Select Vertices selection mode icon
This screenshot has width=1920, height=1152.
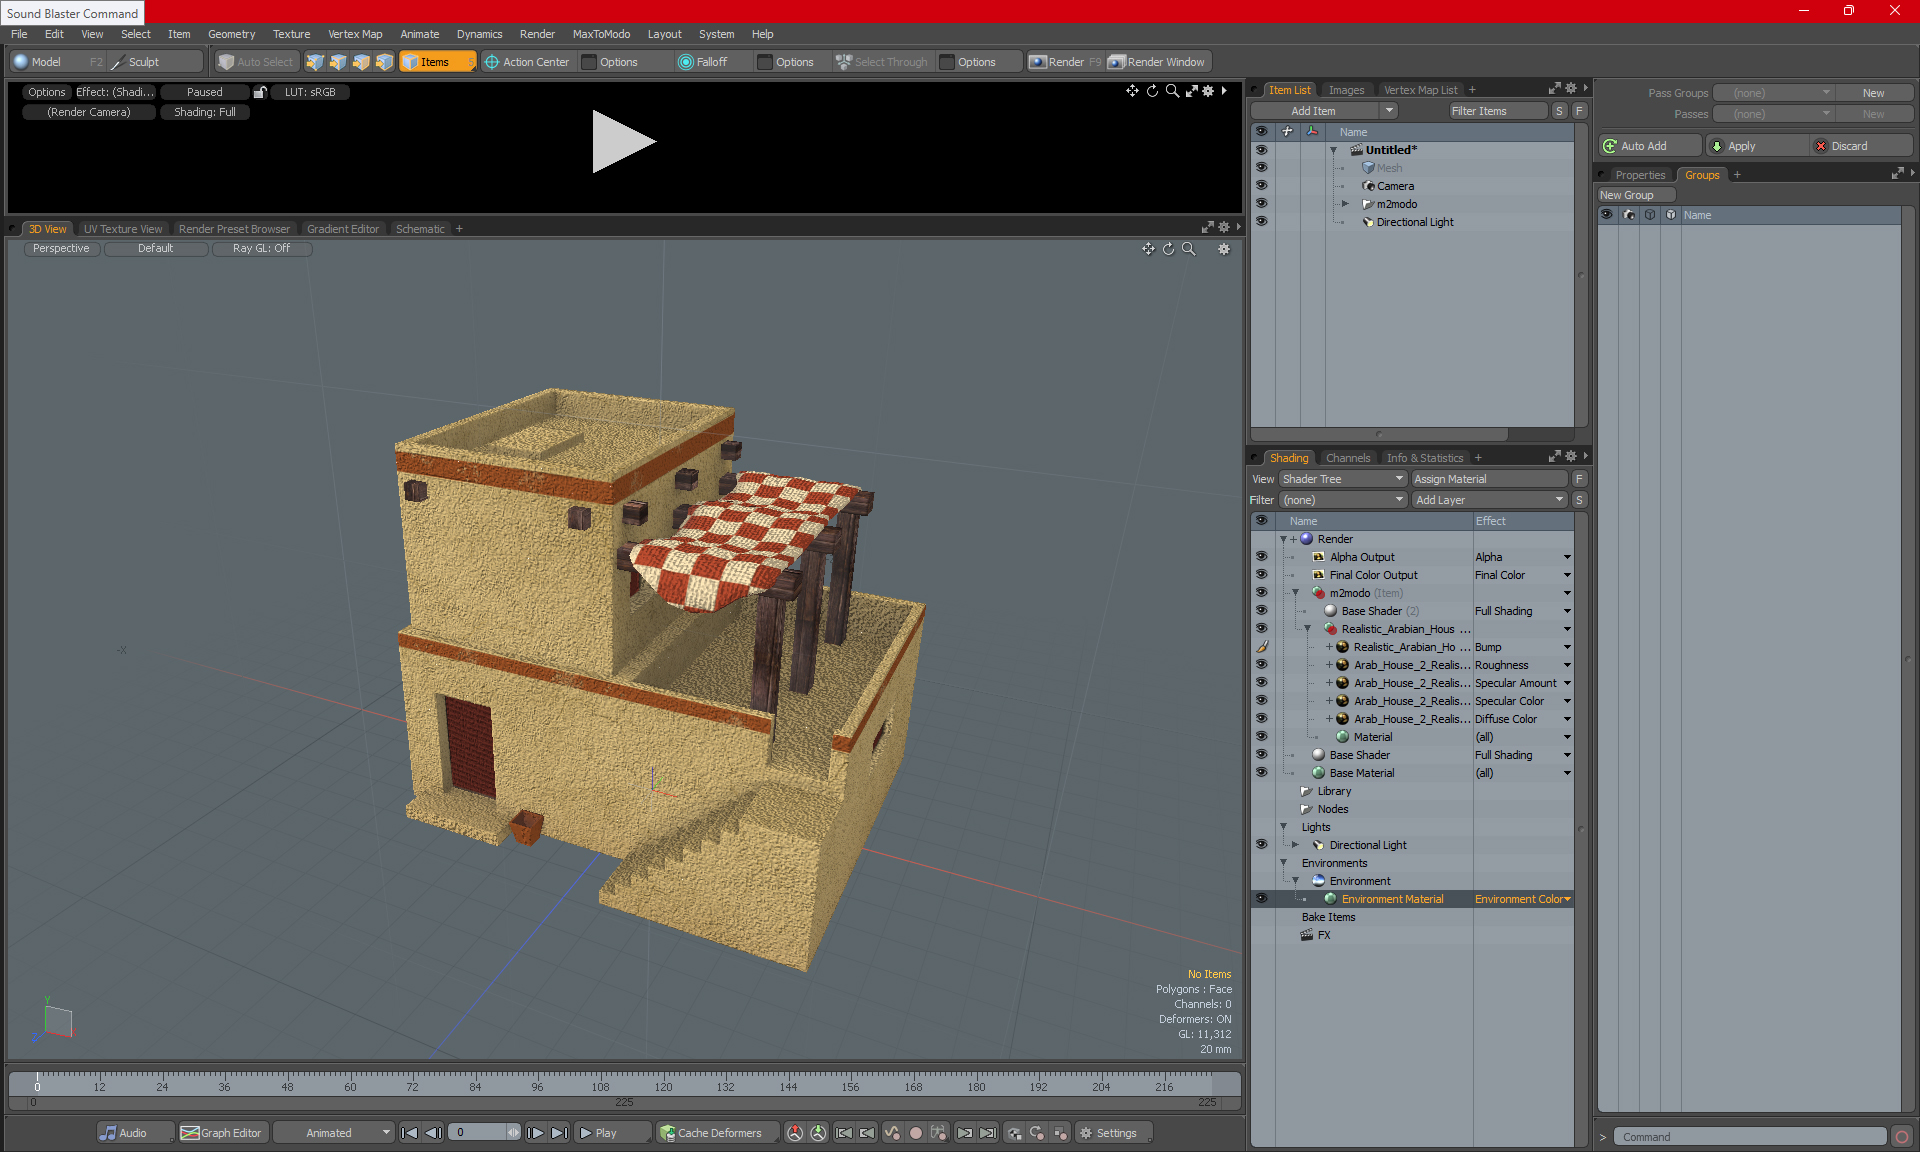315,62
